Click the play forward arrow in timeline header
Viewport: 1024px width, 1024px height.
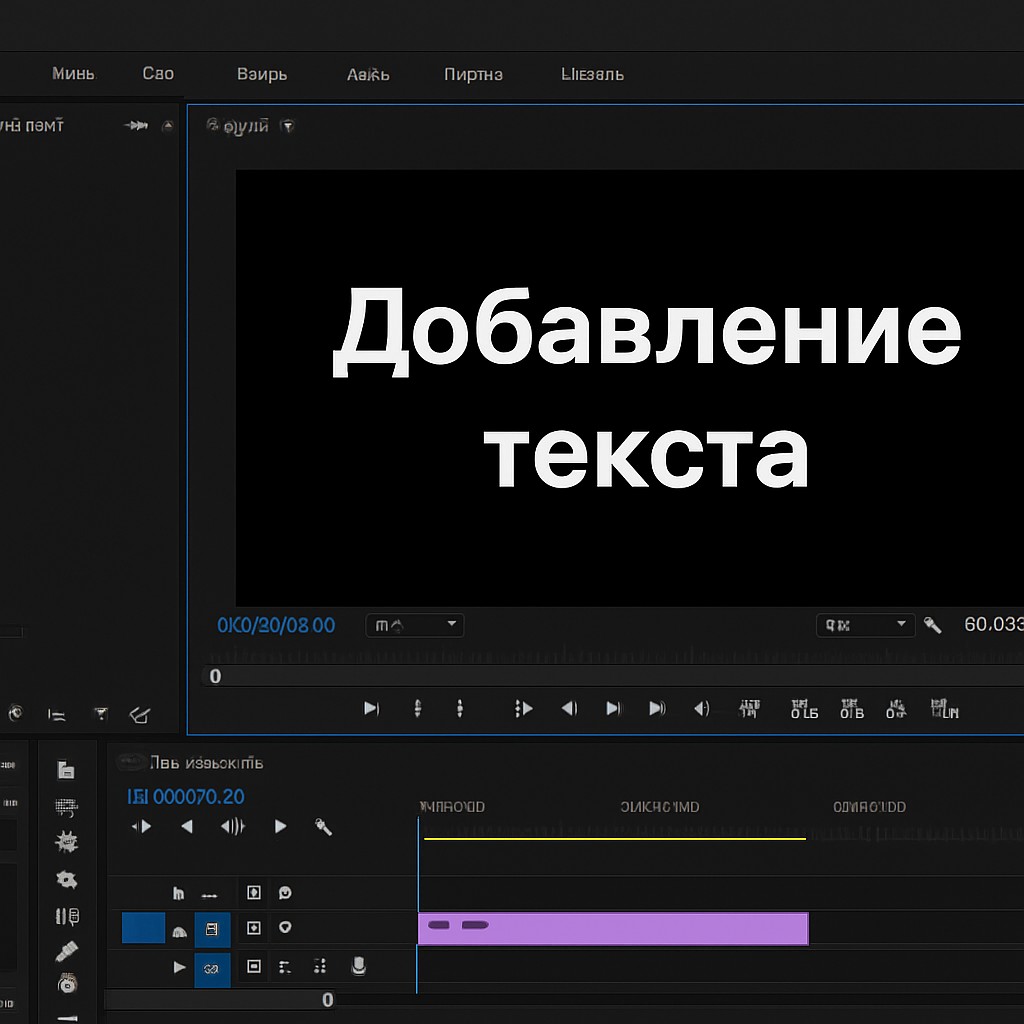point(281,827)
